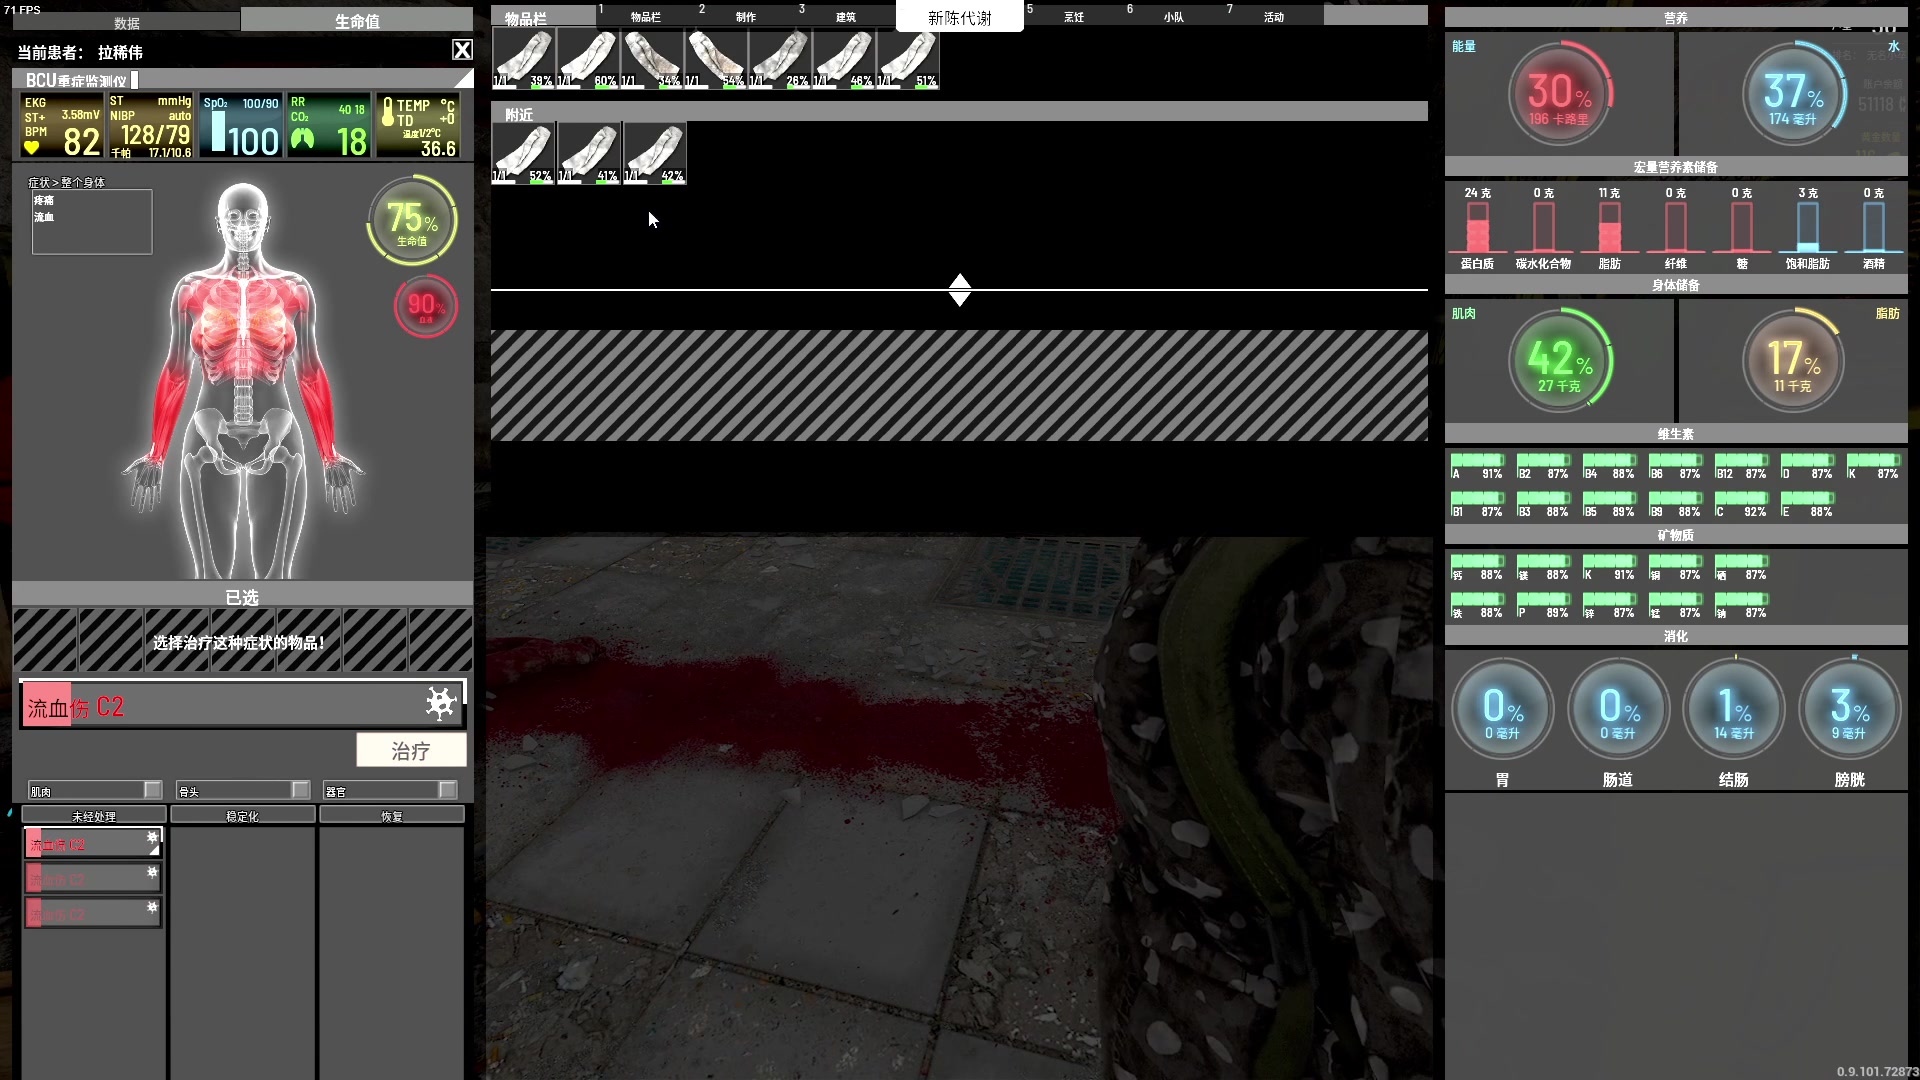
Task: Click the 75% 生命值 health gauge
Action: tap(412, 220)
